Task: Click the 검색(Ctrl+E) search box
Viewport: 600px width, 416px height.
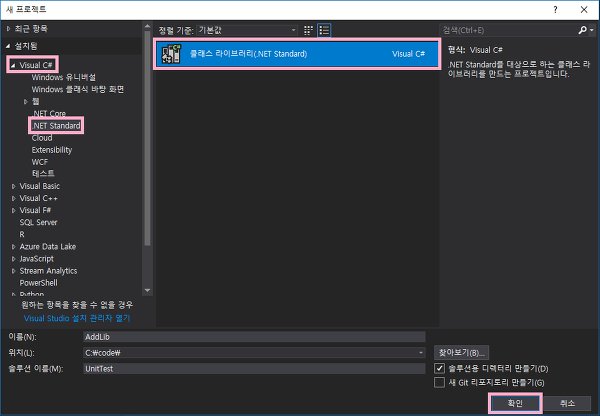Action: click(x=509, y=30)
